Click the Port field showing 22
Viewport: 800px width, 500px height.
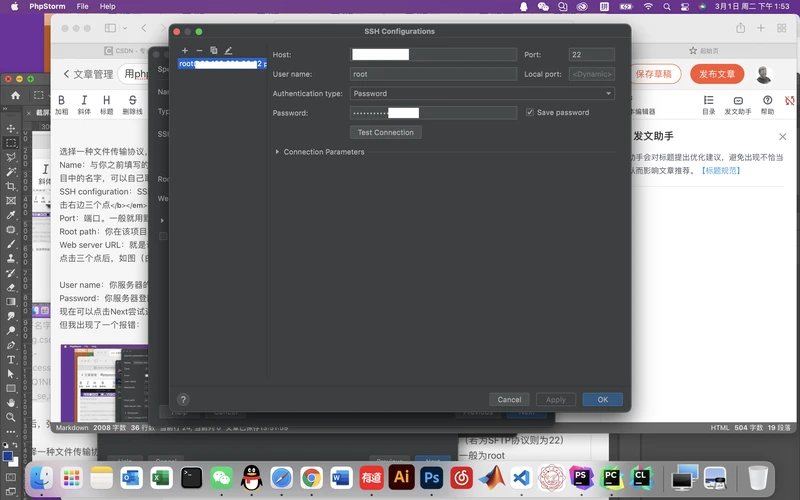coord(592,55)
